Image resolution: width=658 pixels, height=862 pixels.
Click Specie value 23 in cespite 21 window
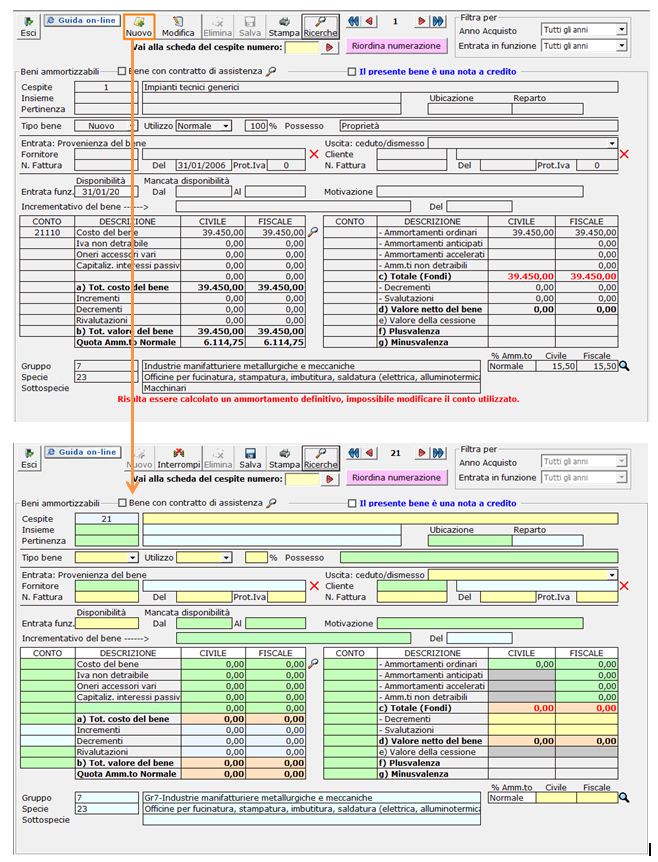(x=107, y=809)
